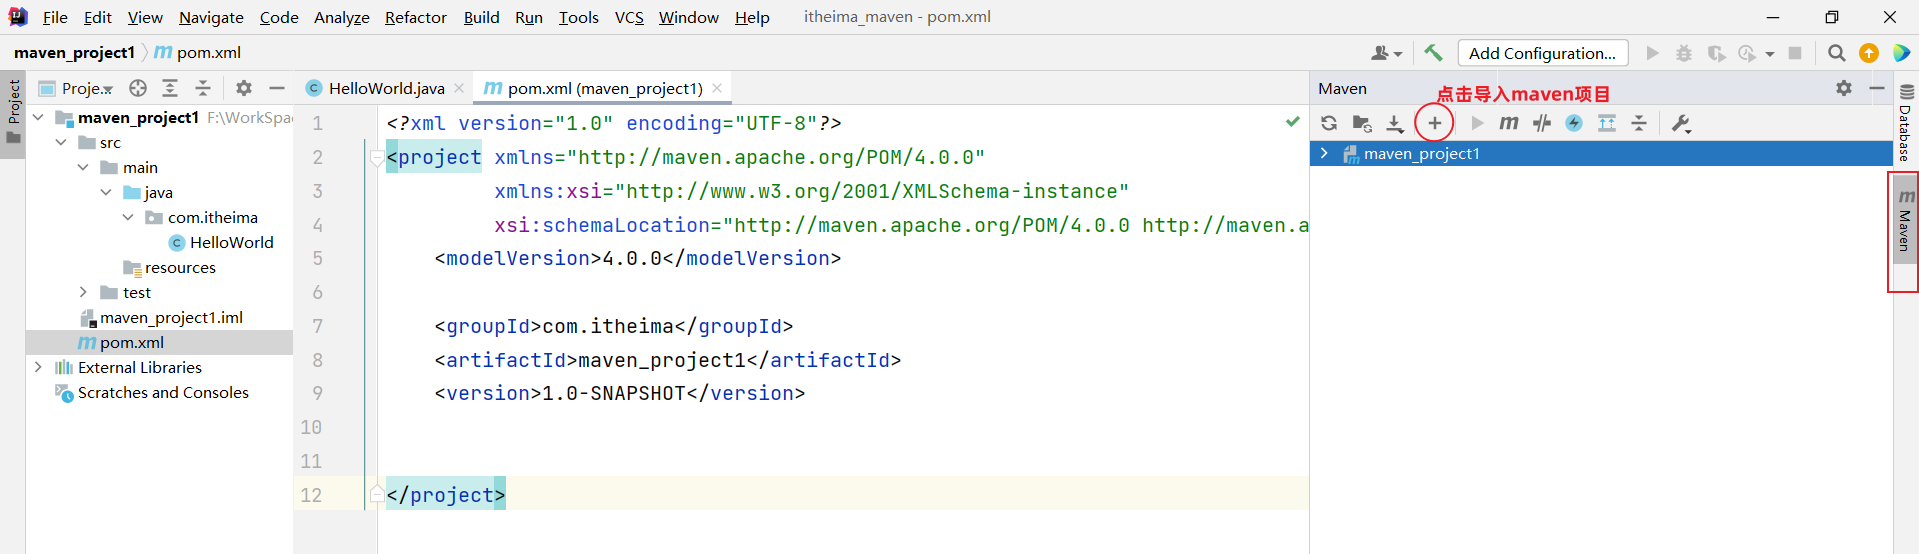The height and width of the screenshot is (554, 1919).
Task: Toggle Offline Mode in Maven toolbar
Action: coord(1542,123)
